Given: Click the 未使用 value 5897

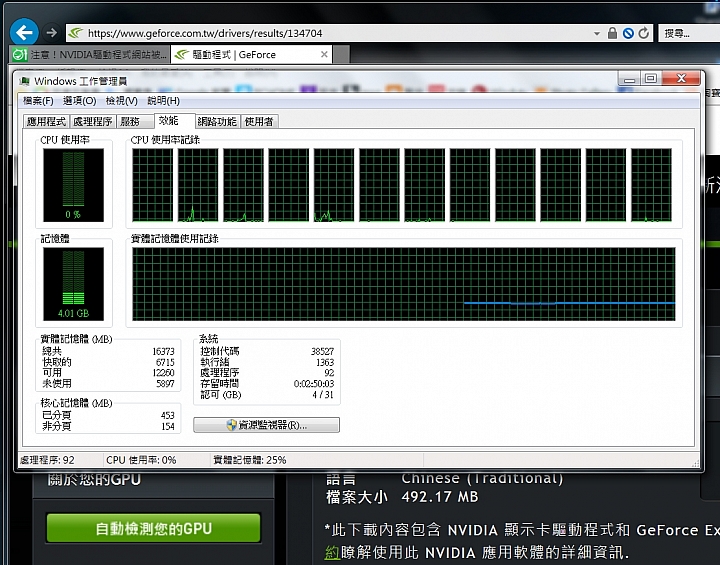Looking at the screenshot, I should point(165,383).
